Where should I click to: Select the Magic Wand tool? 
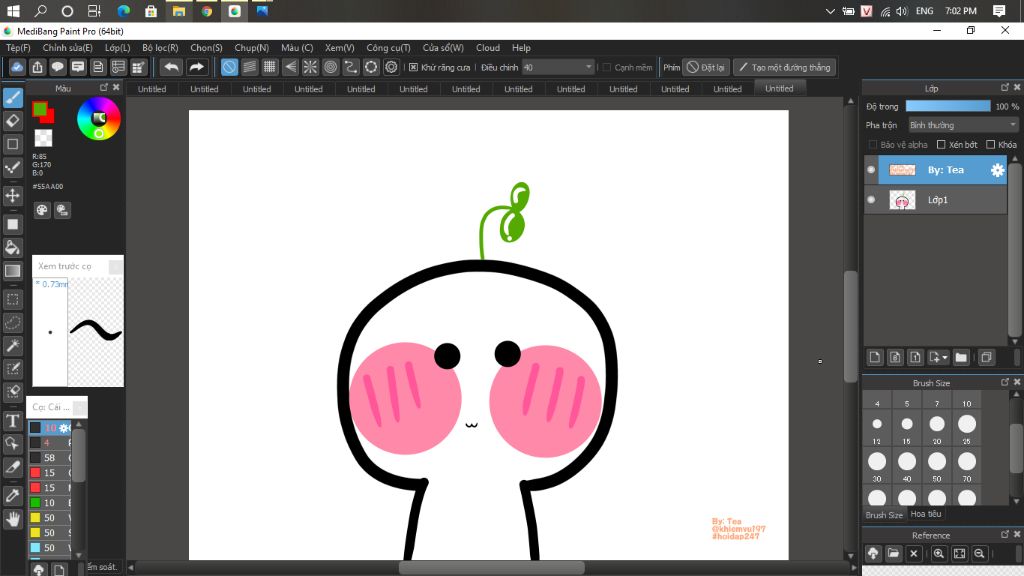pyautogui.click(x=12, y=345)
